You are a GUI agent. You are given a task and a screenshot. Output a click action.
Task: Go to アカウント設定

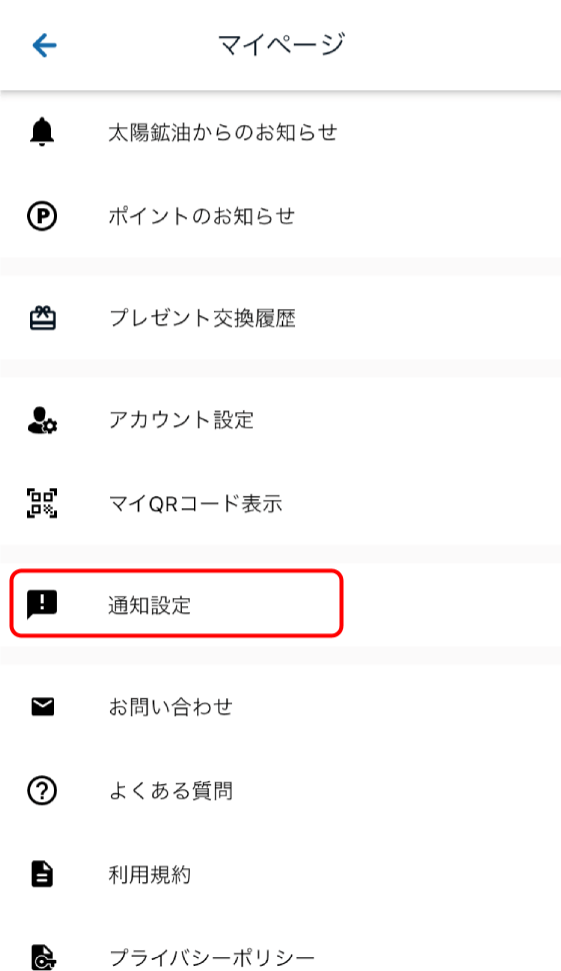pyautogui.click(x=280, y=419)
